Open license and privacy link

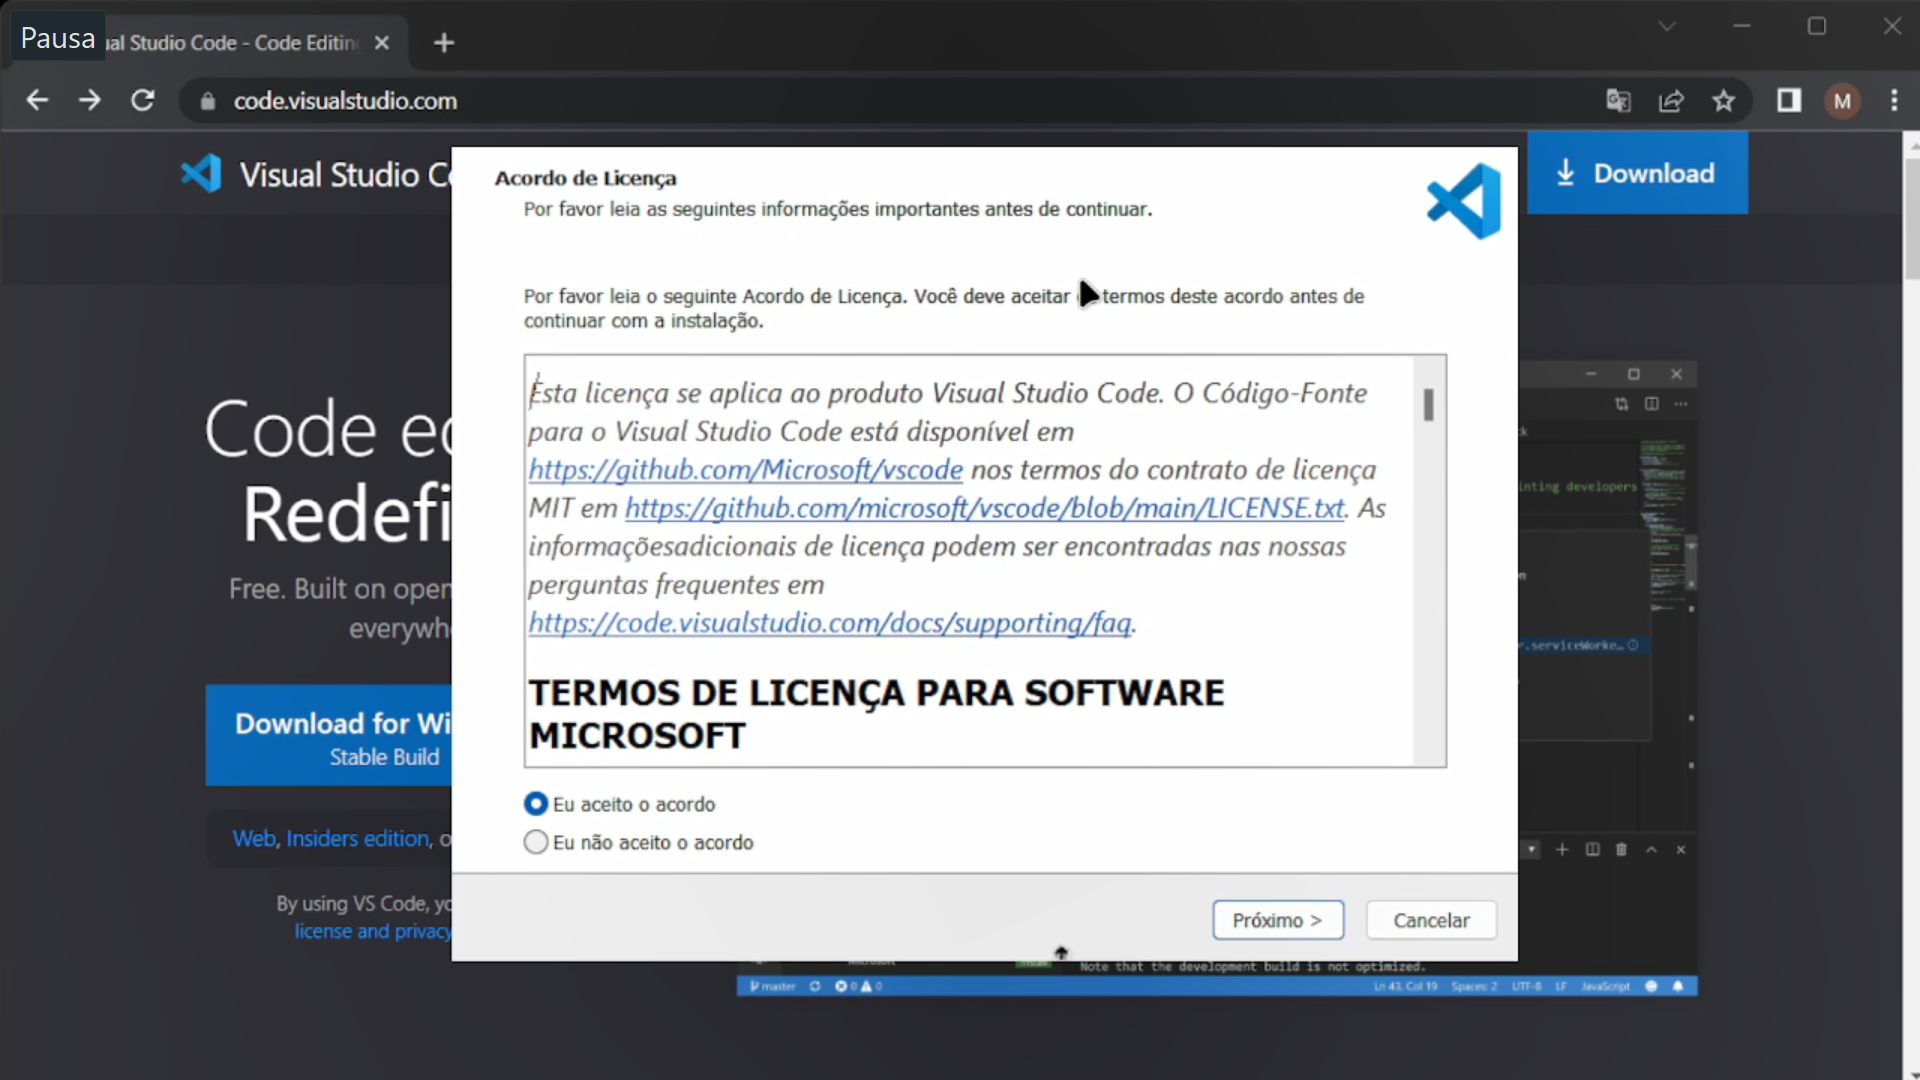[373, 931]
